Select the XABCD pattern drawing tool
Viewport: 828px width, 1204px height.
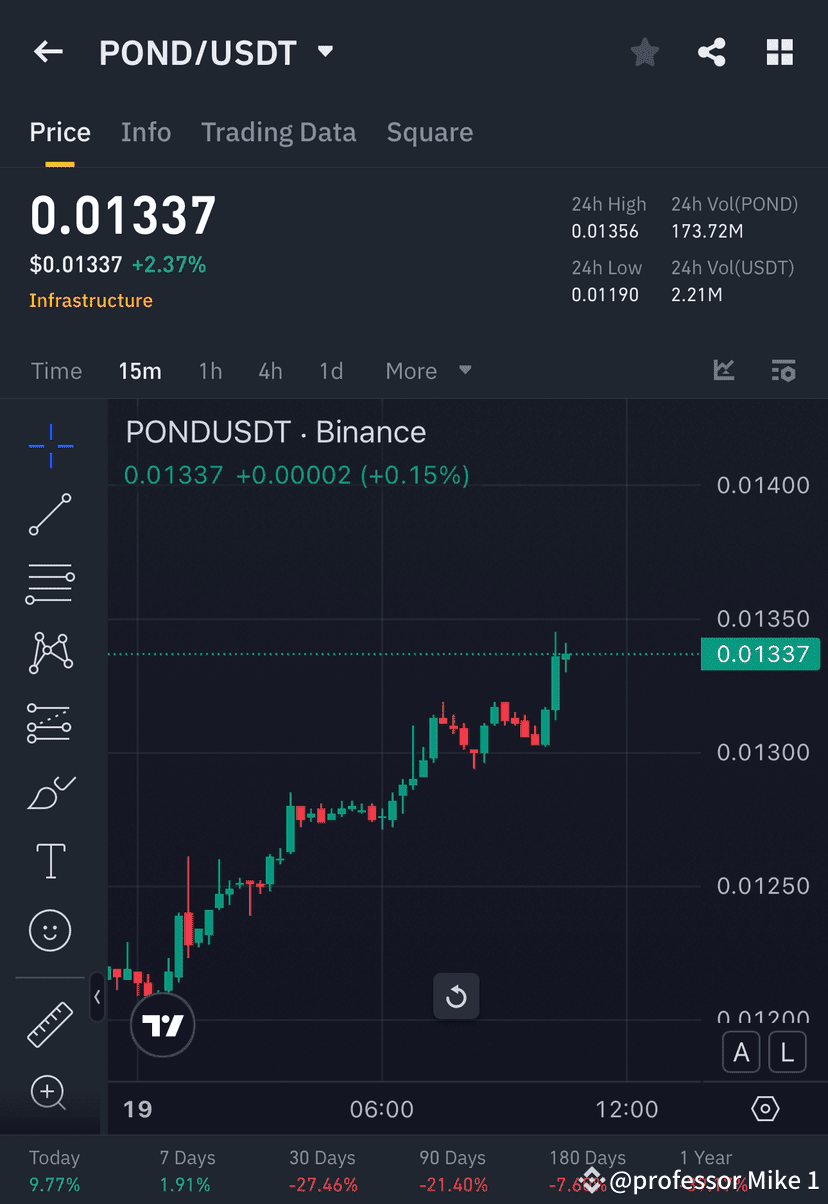click(49, 652)
